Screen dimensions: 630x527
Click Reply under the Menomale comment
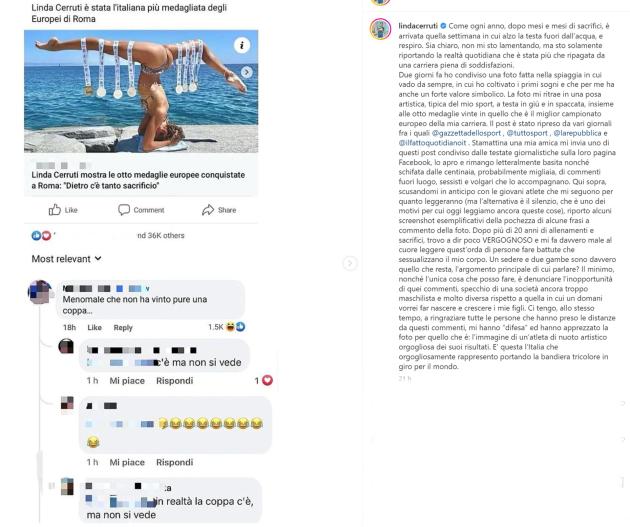pyautogui.click(x=123, y=327)
